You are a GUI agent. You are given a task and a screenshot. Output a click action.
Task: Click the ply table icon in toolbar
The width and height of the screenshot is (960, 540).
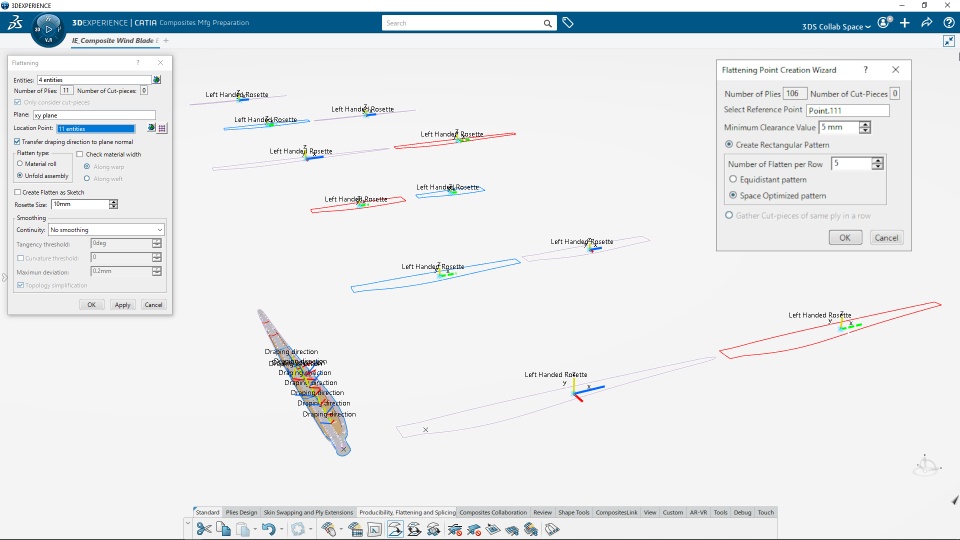(356, 529)
